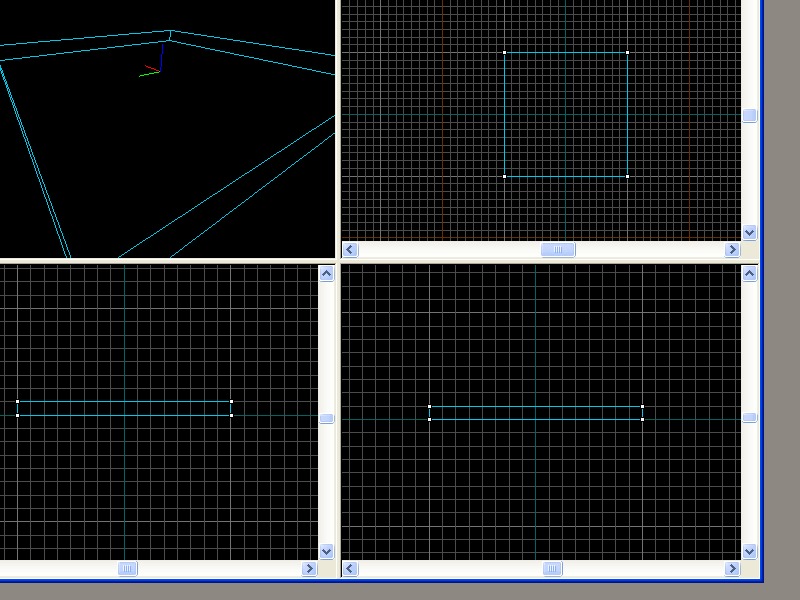Click scroll-up arrow of bottom-right viewport
The image size is (800, 600).
click(750, 273)
